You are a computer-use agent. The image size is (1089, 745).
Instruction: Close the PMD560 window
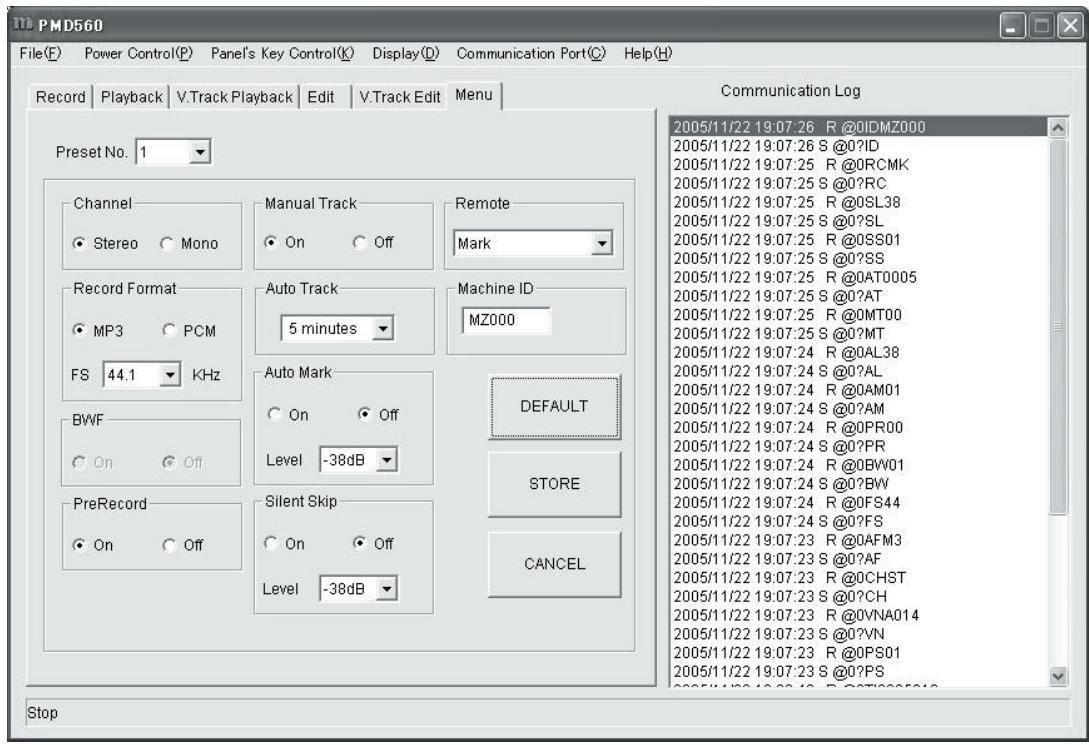1070,26
